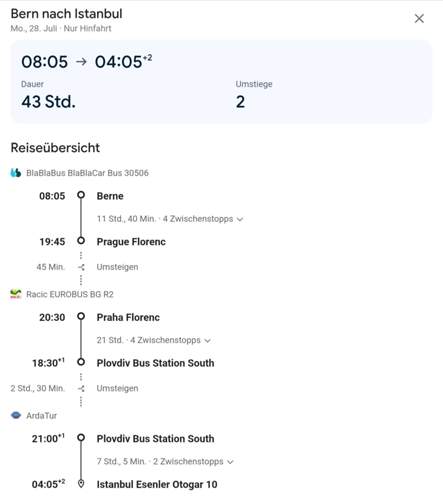Click the 08:05 to 04:05 summary card
The image size is (443, 500).
click(x=221, y=82)
